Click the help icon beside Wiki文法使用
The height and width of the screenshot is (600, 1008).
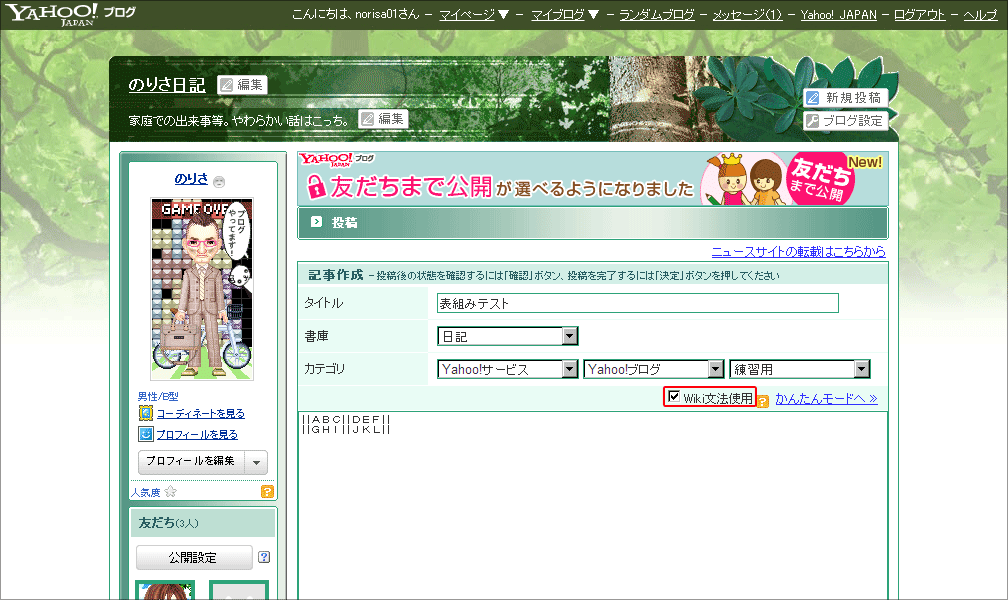[762, 402]
